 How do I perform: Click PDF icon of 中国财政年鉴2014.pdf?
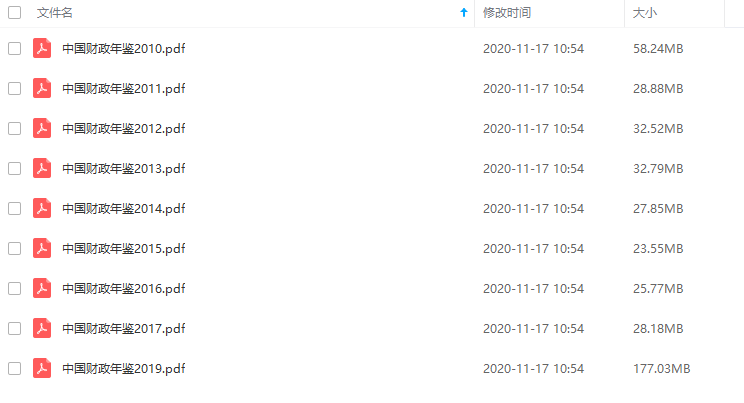[x=42, y=208]
